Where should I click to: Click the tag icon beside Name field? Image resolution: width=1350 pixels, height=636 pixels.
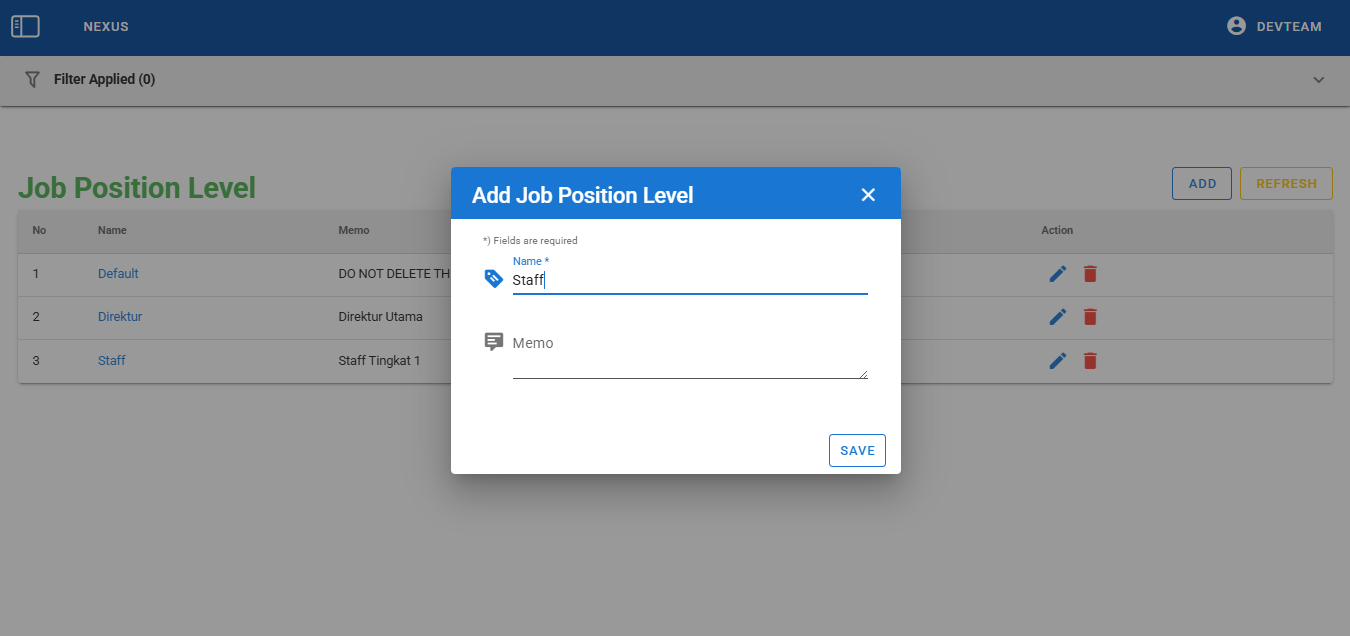(493, 279)
